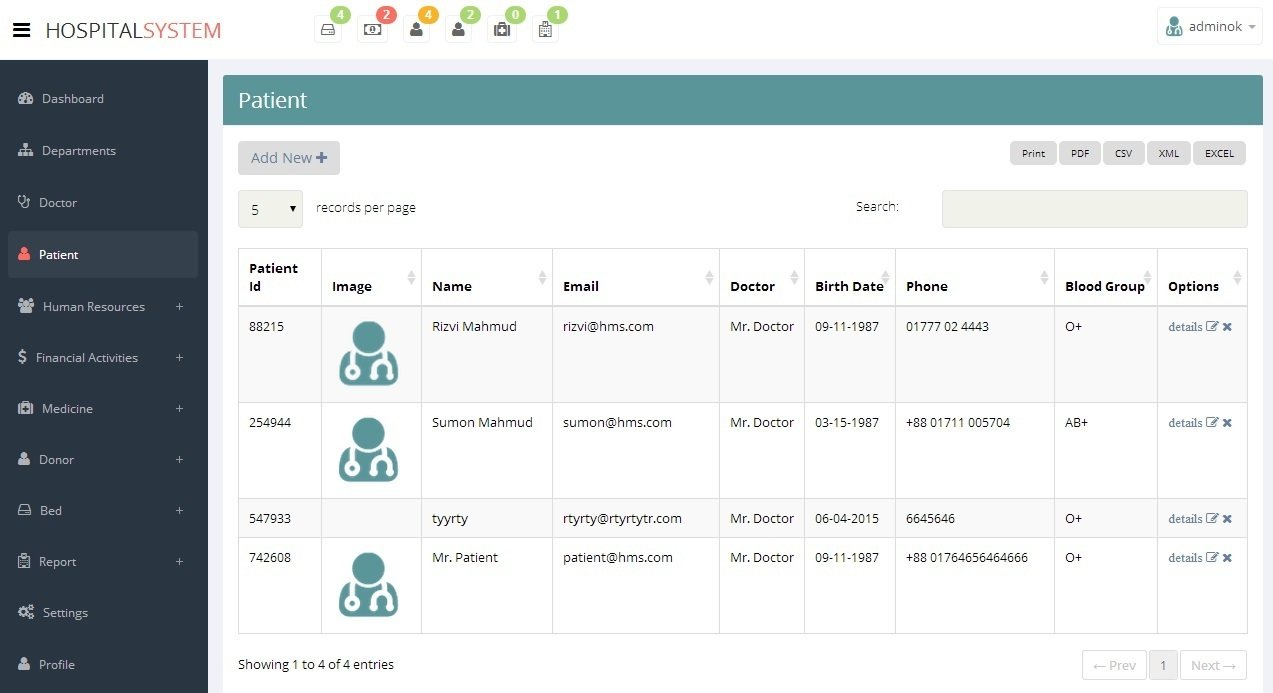Open the adminok user account dropdown

click(1210, 27)
